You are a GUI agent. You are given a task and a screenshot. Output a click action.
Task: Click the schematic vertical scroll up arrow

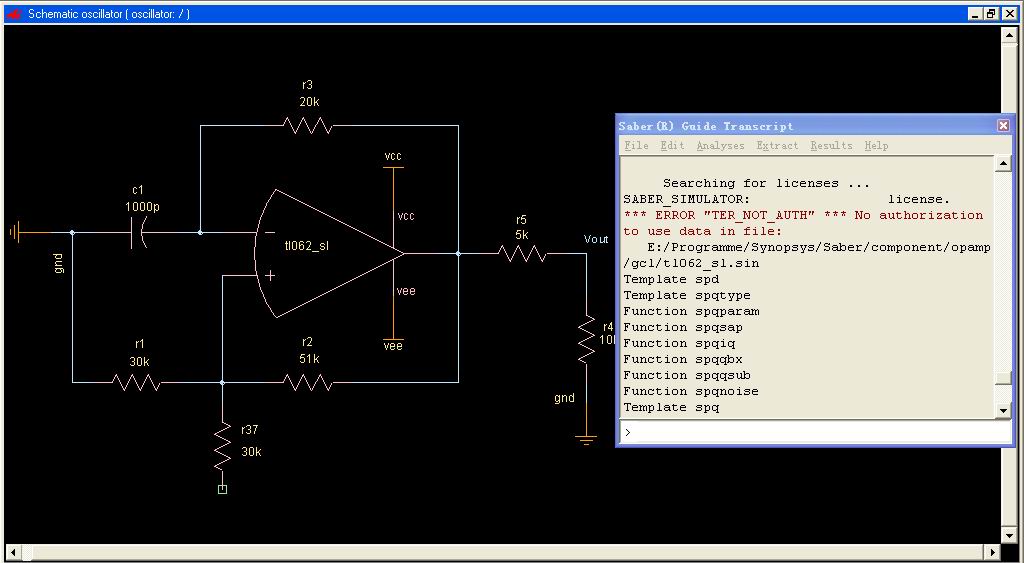1010,36
